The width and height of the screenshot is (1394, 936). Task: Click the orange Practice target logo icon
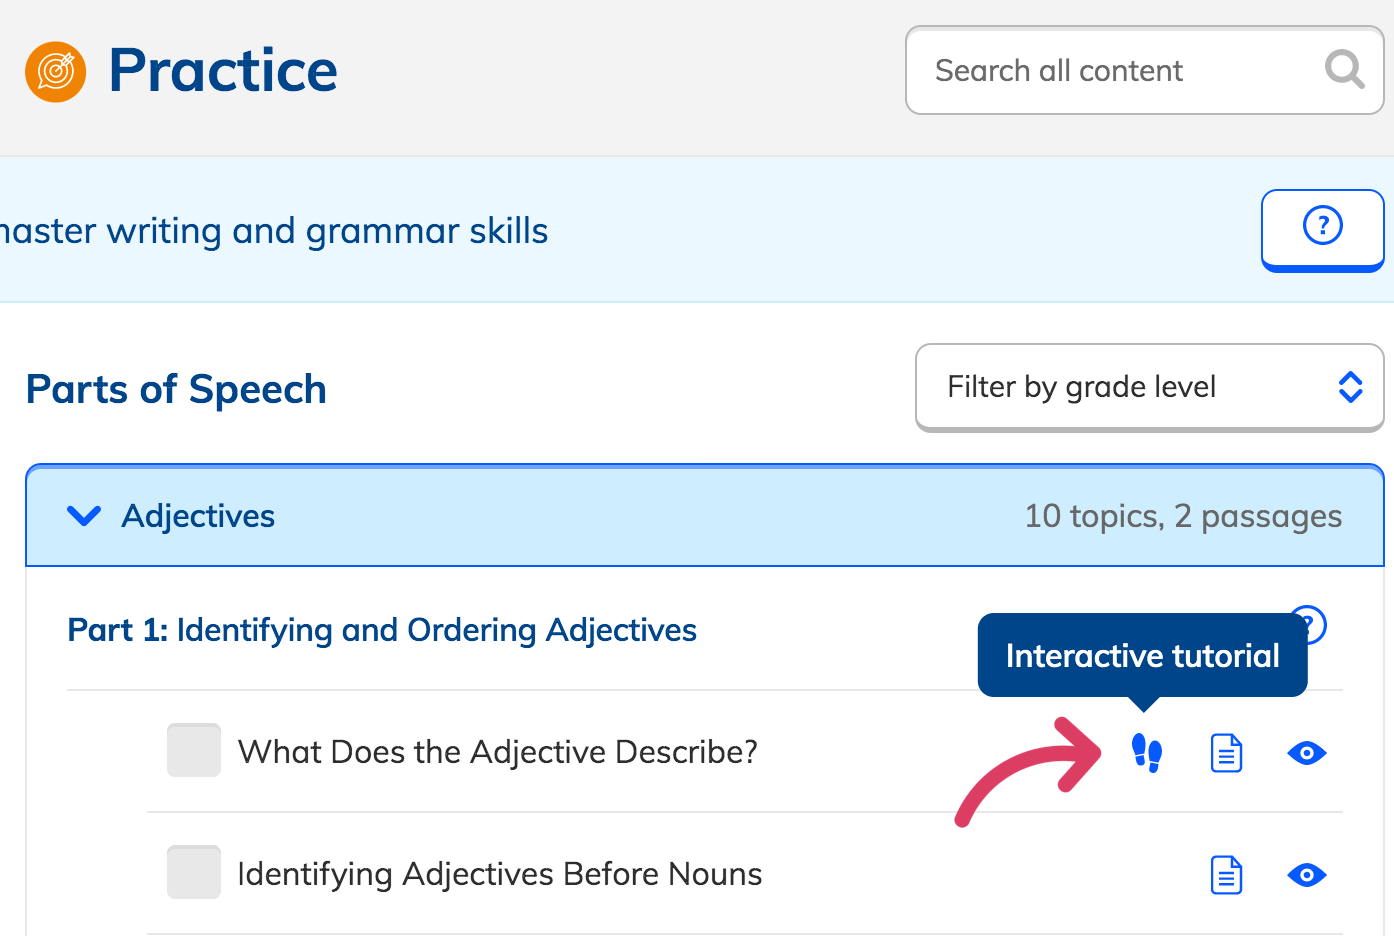click(56, 72)
